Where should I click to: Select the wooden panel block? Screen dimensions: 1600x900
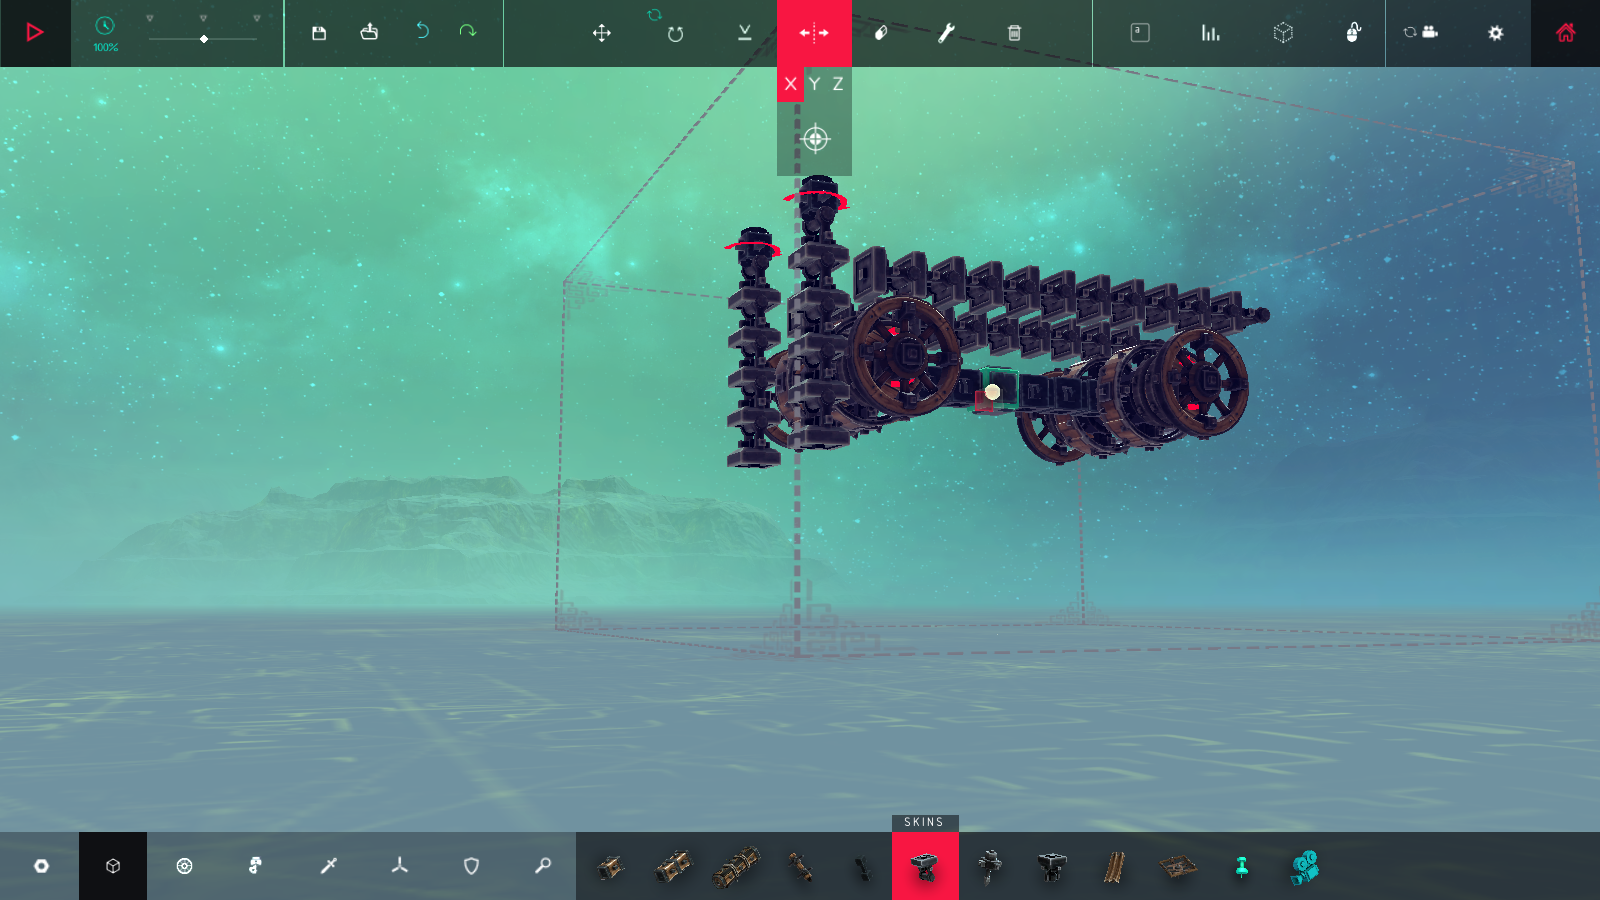click(1115, 867)
